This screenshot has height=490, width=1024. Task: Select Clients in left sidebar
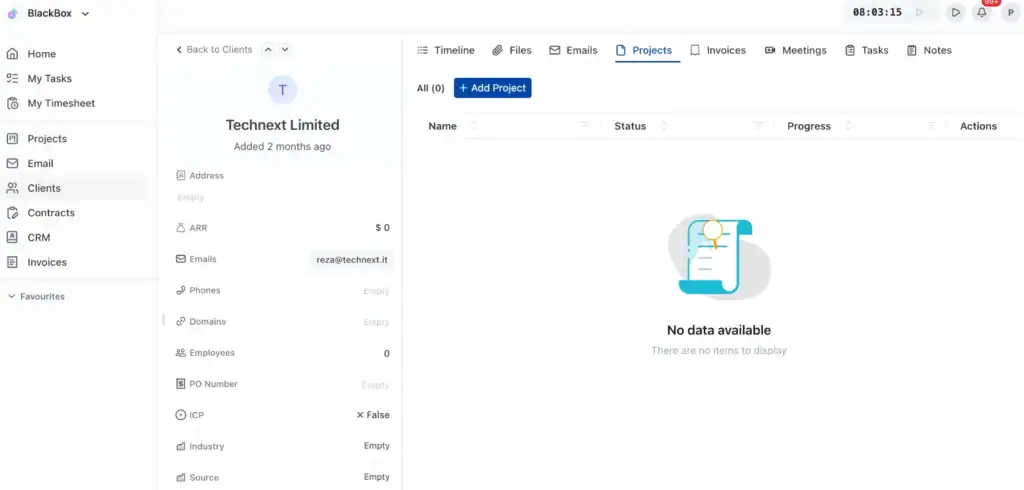click(44, 188)
